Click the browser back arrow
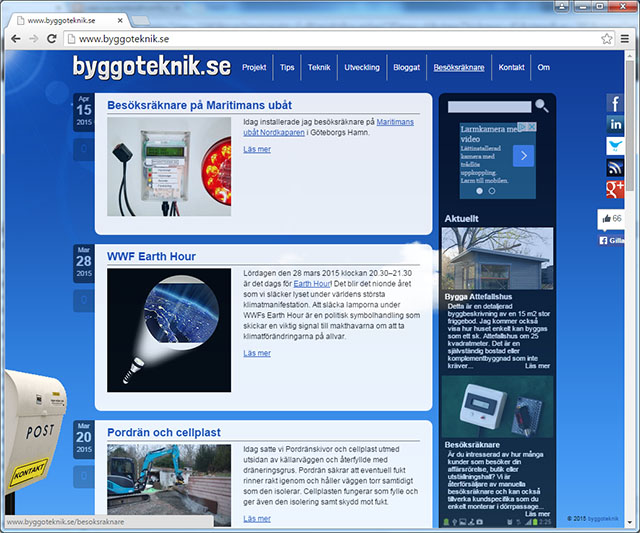The width and height of the screenshot is (640, 533). click(x=16, y=39)
